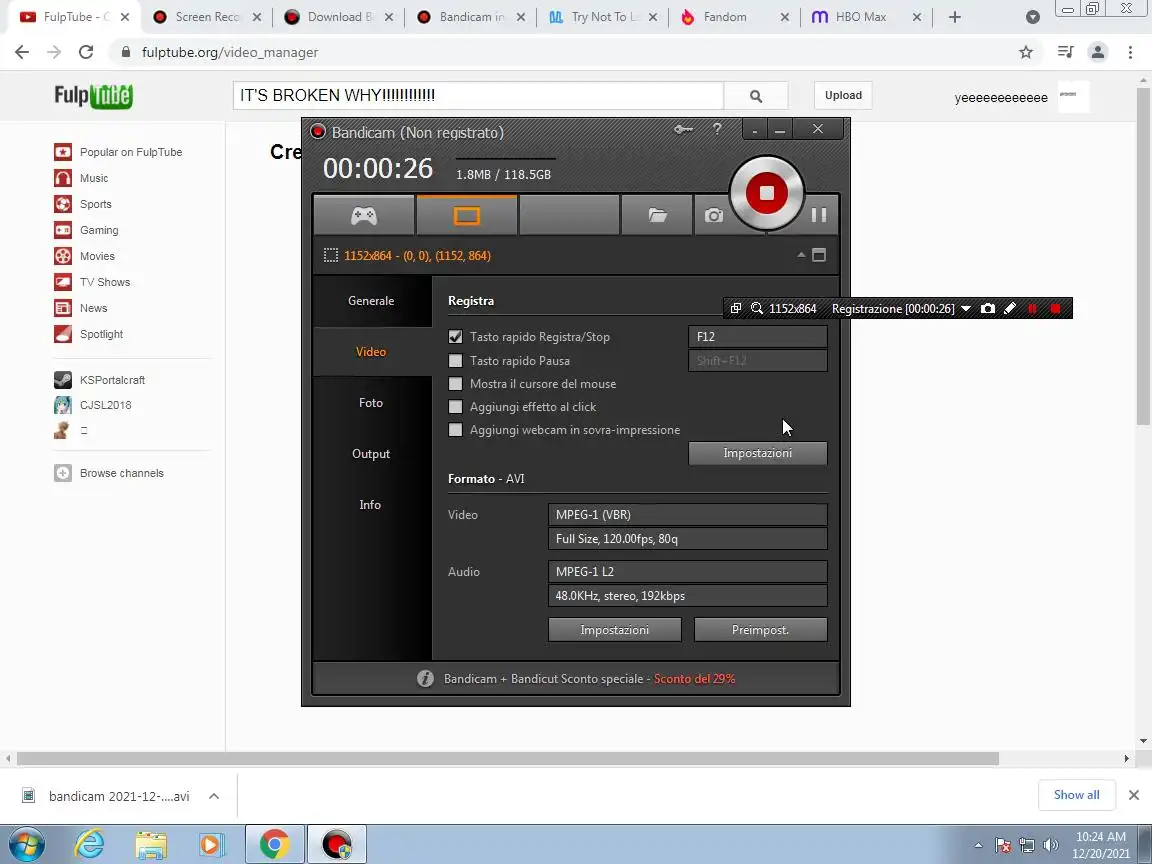Open Internet Explorer from taskbar
Viewport: 1152px width, 864px height.
90,845
